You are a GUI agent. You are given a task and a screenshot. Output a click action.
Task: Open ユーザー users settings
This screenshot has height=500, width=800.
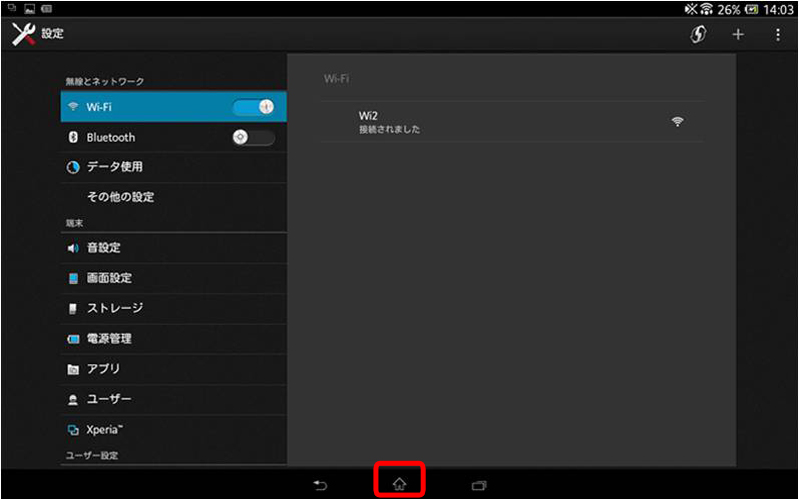(x=173, y=399)
